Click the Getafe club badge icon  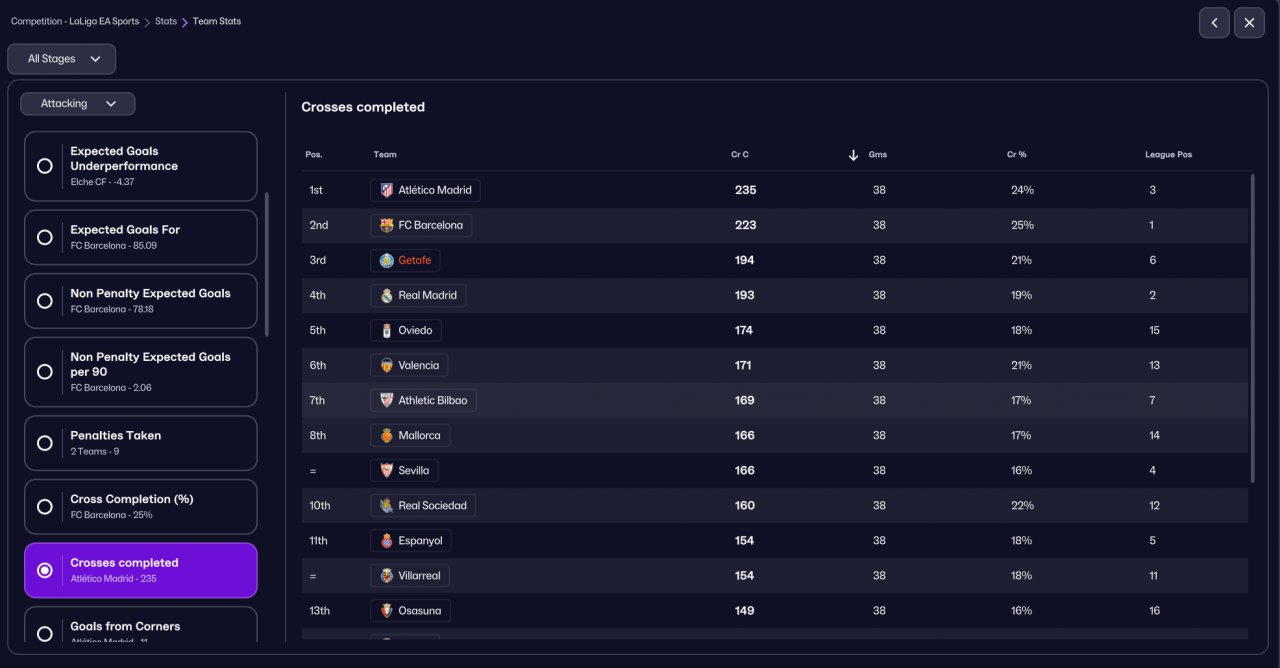point(387,260)
